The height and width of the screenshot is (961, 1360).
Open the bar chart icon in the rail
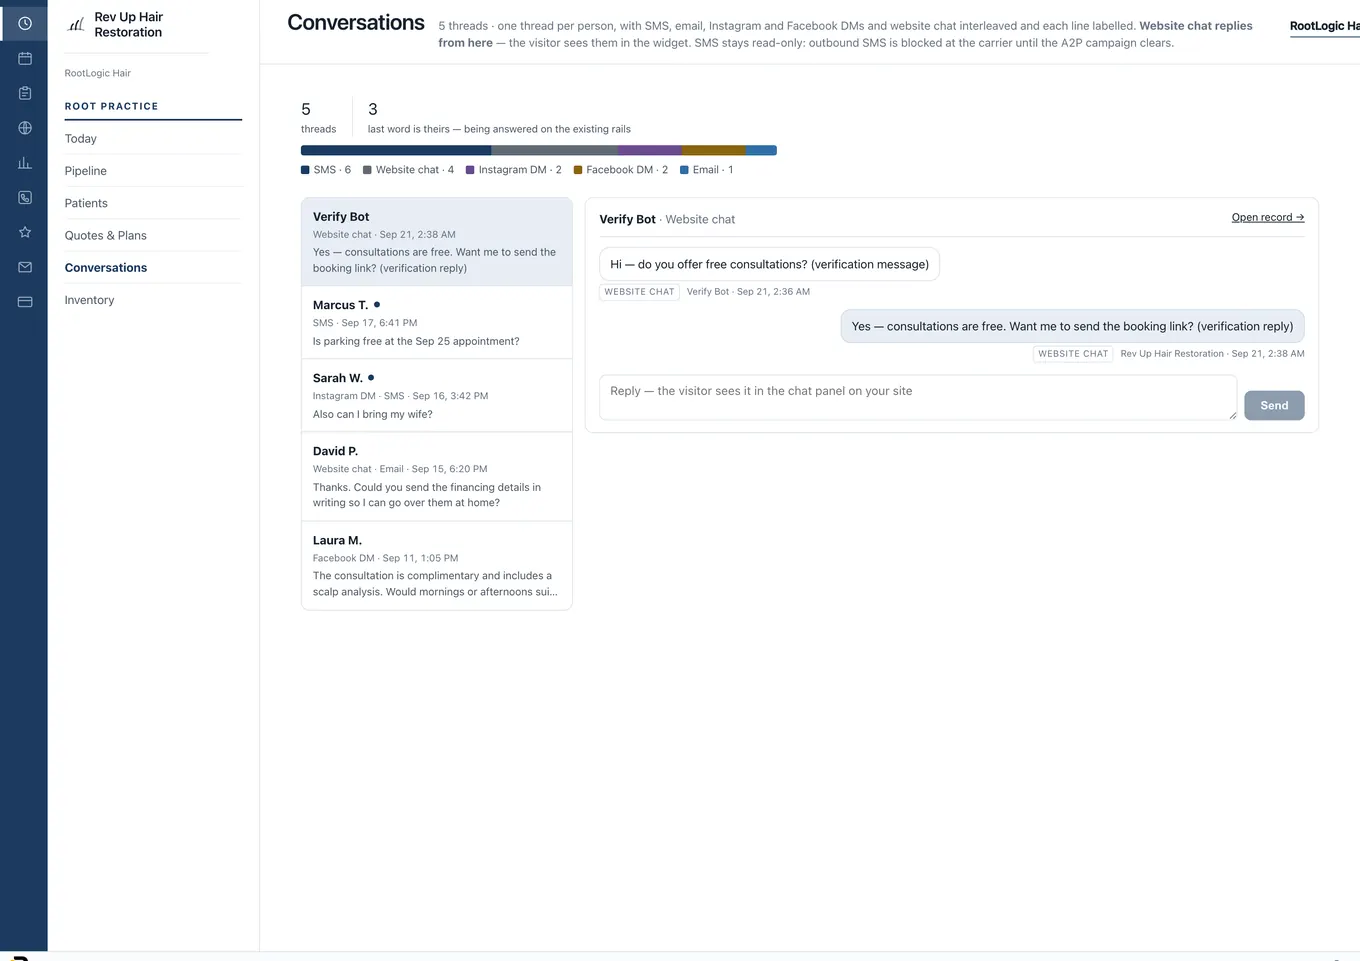(25, 163)
